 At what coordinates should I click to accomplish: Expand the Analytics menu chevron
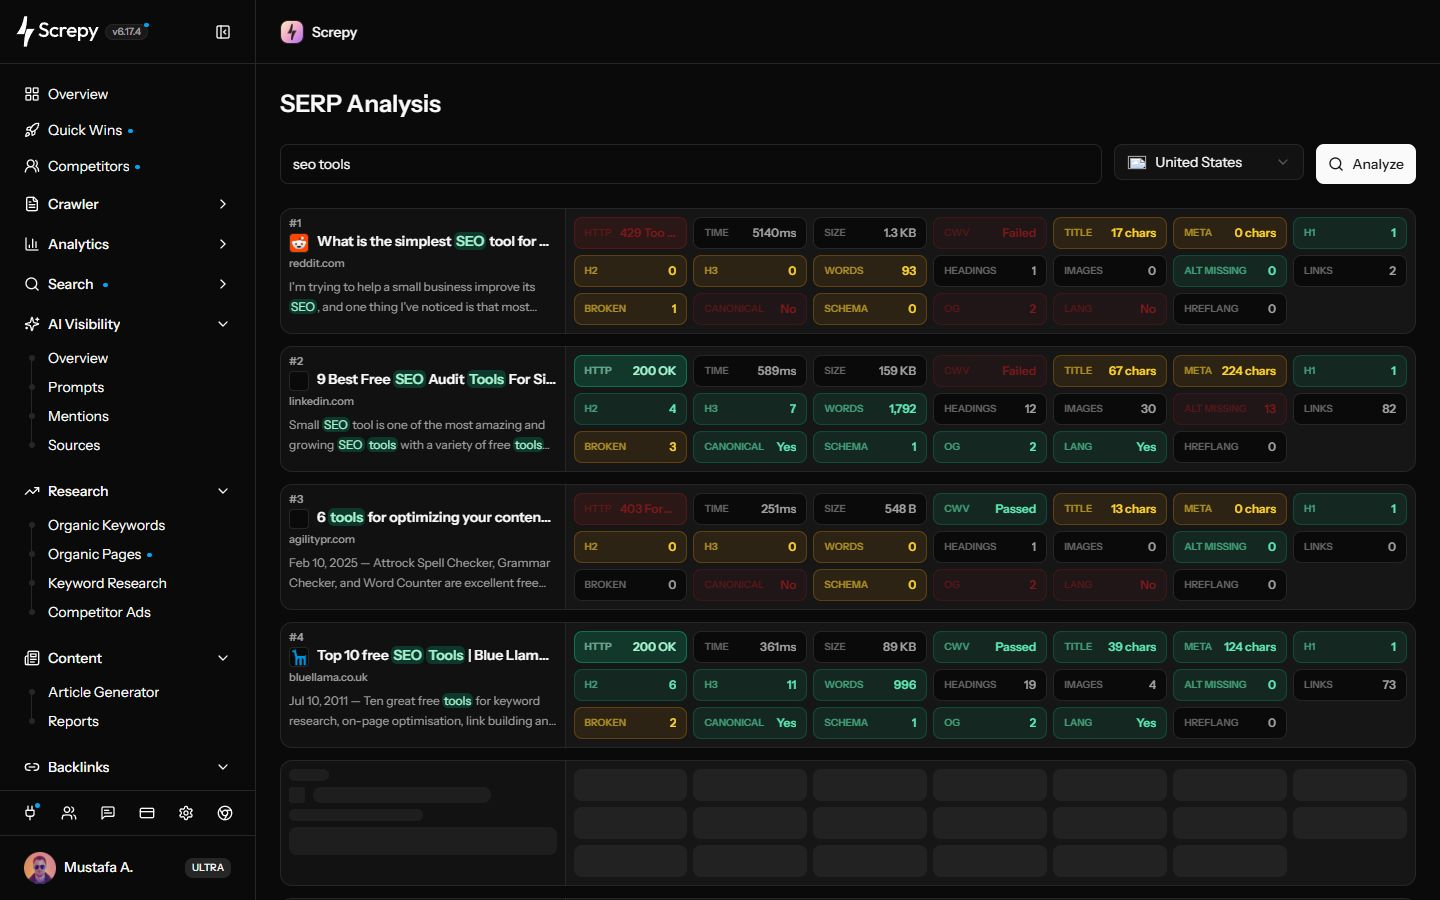point(223,244)
